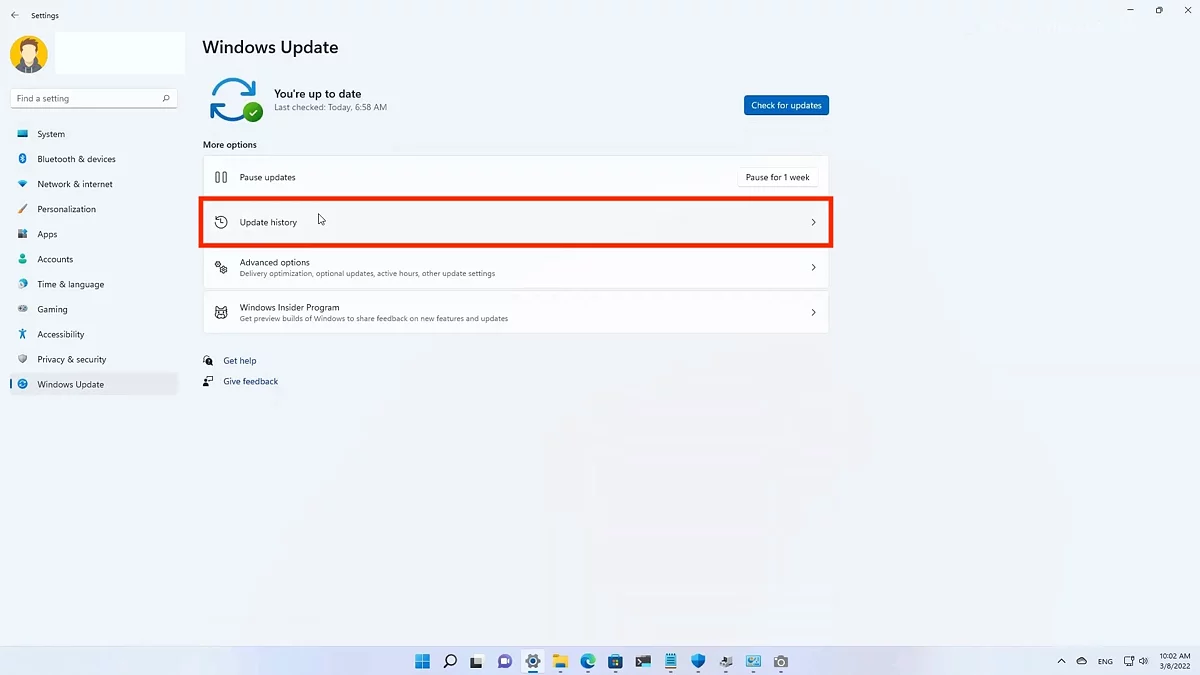Open Microsoft Store from the taskbar

coord(615,661)
